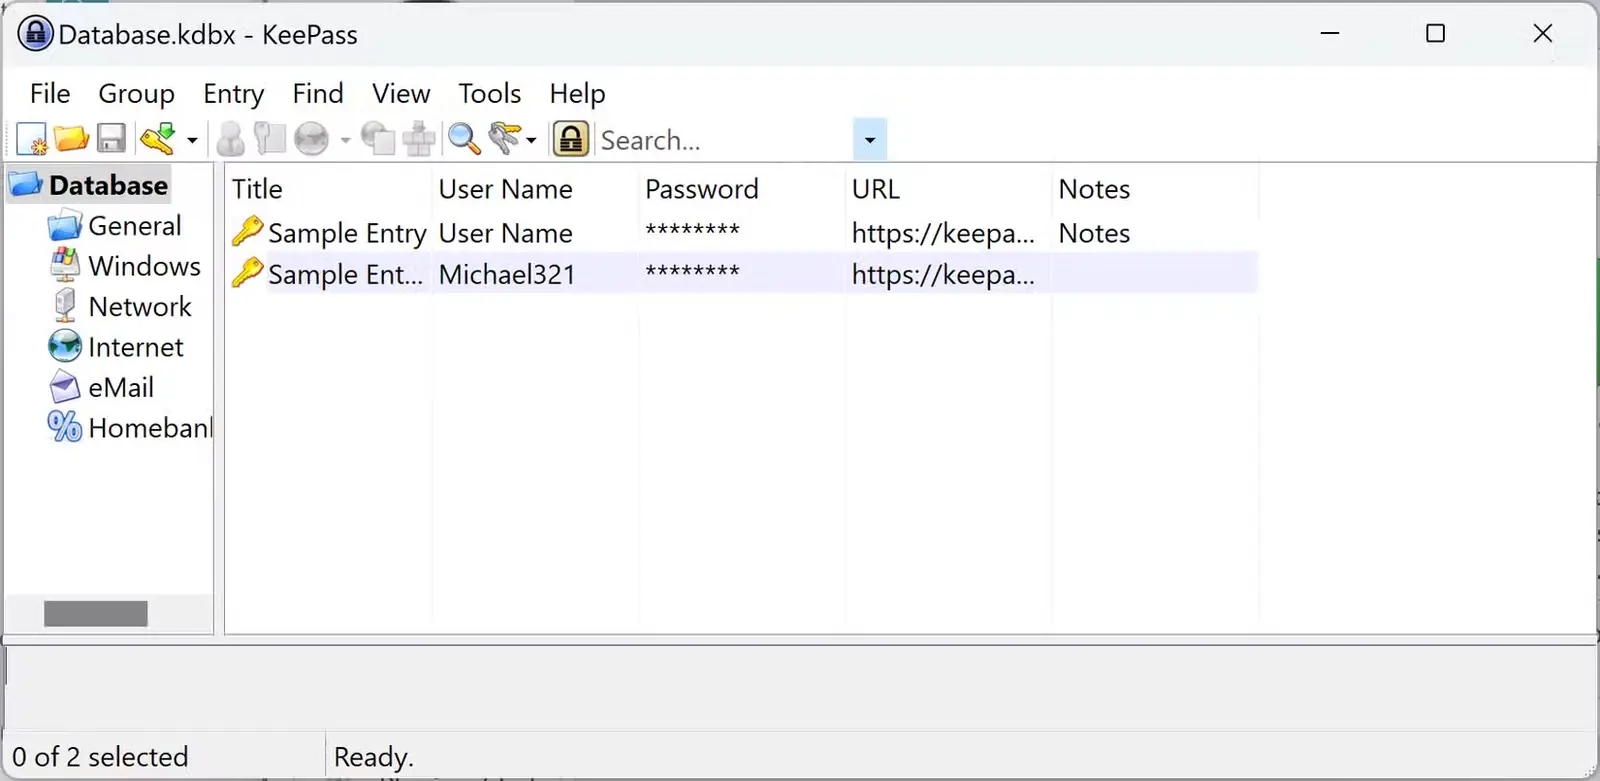Image resolution: width=1600 pixels, height=781 pixels.
Task: Click the Database folder icon in tree
Action: tap(26, 184)
